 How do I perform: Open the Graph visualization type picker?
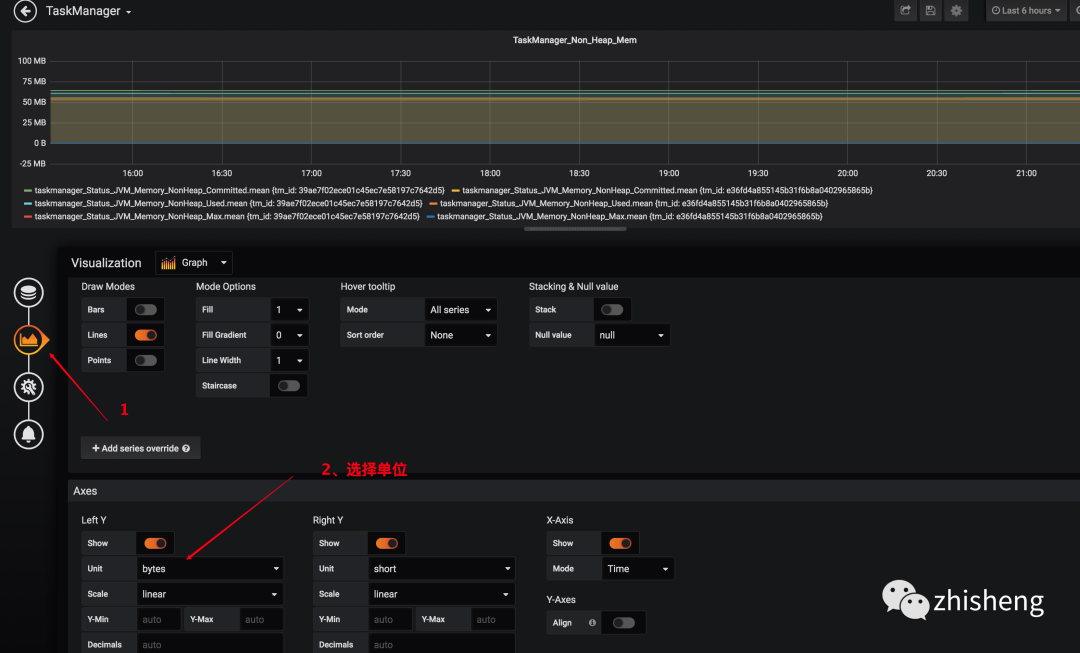click(x=194, y=262)
